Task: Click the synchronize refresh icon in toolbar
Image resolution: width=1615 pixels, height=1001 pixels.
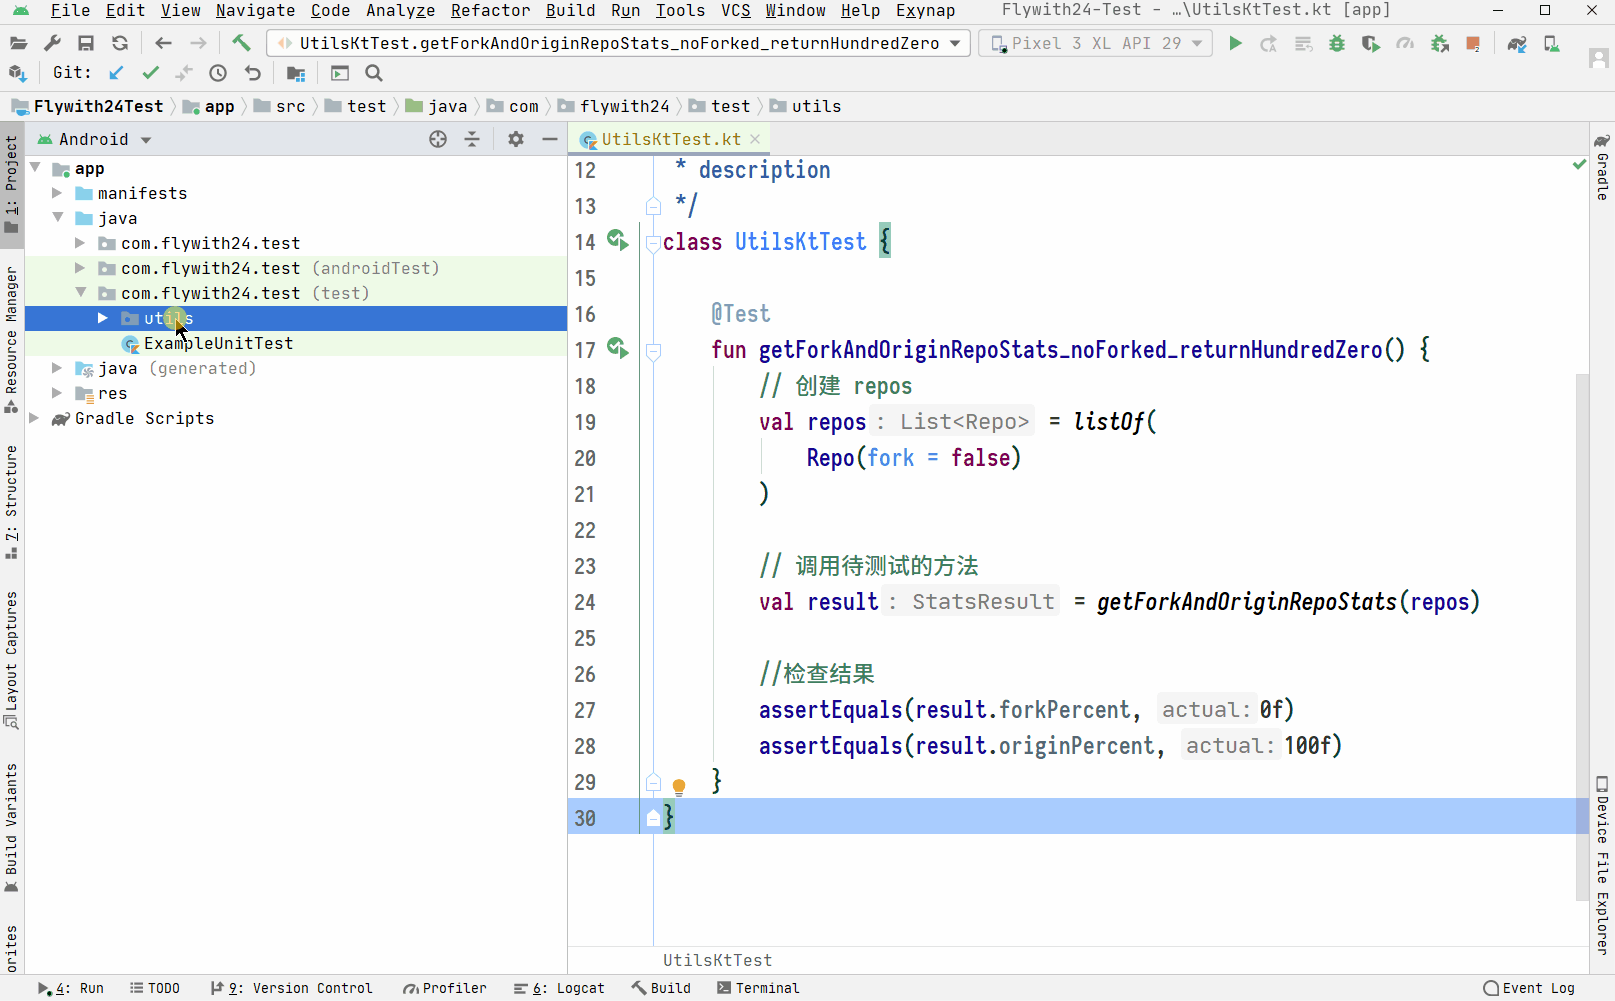Action: click(x=120, y=43)
